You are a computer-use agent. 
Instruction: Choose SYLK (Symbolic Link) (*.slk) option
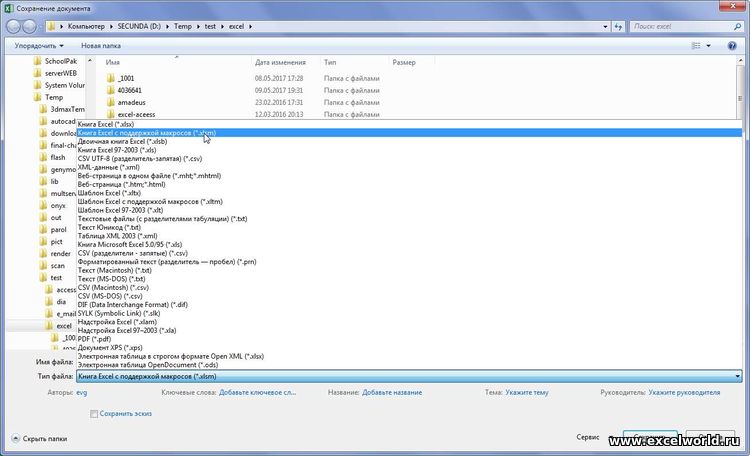tap(409, 313)
